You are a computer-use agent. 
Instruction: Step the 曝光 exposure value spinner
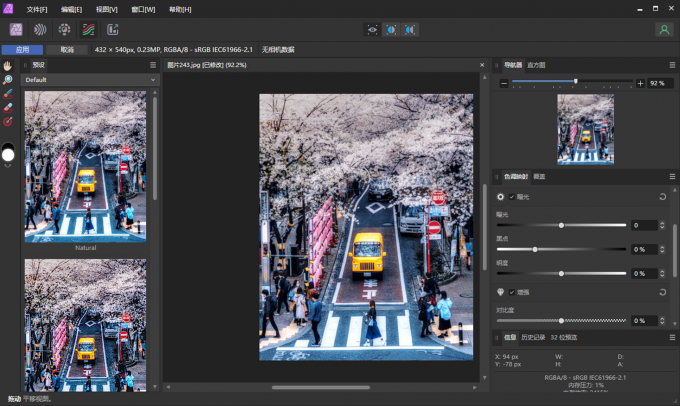click(x=662, y=225)
